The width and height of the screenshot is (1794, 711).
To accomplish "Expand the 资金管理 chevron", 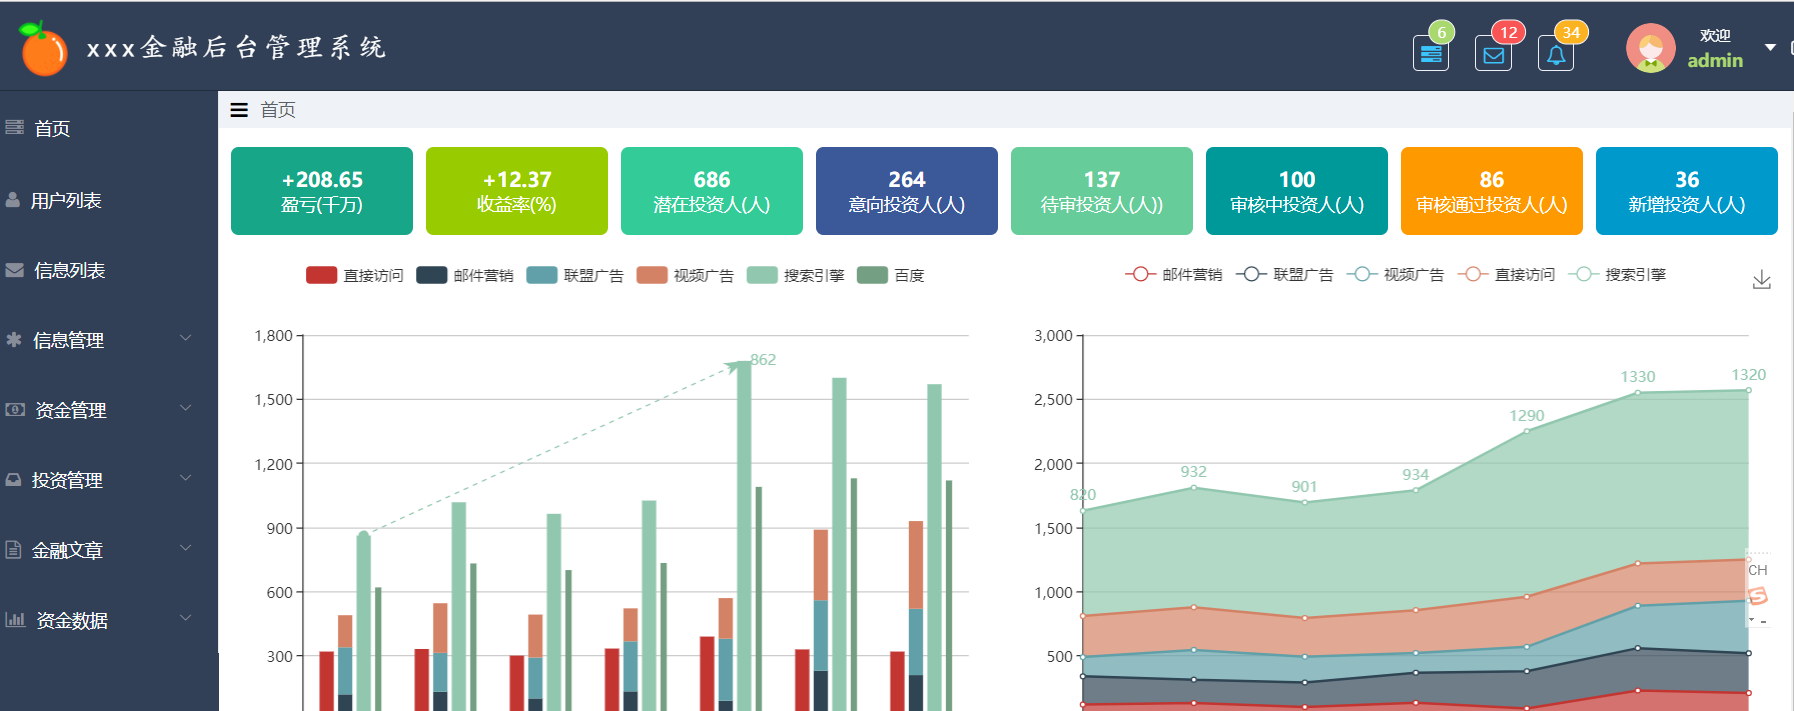I will point(186,408).
